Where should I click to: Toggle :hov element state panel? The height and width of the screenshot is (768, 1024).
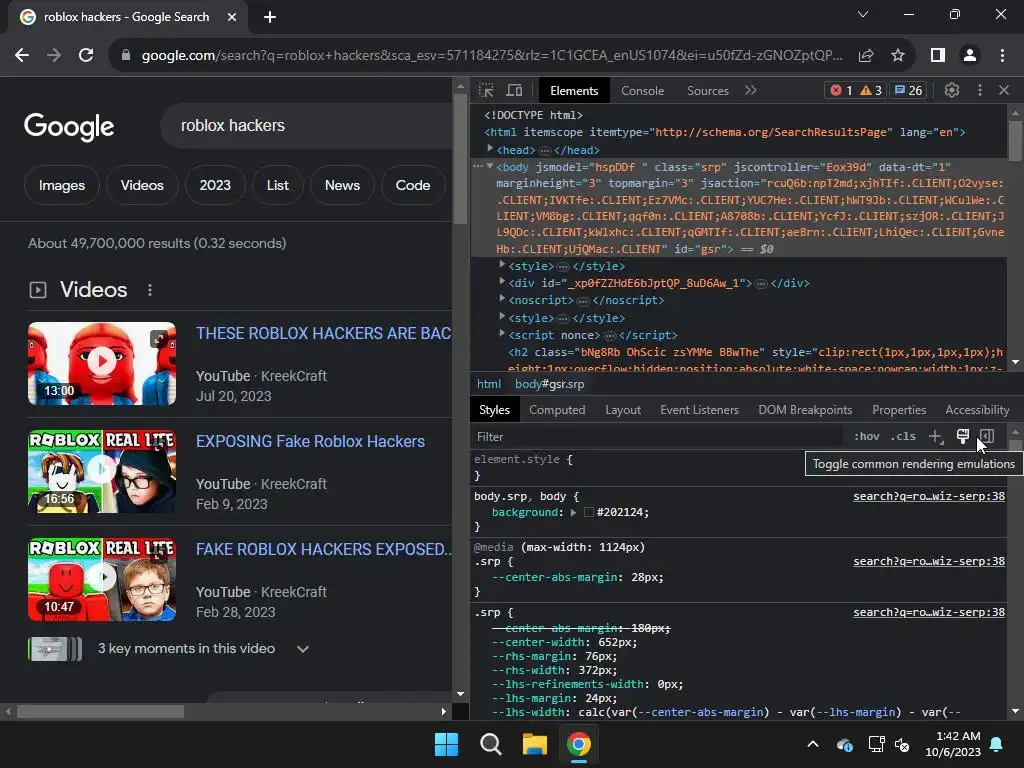pyautogui.click(x=867, y=436)
